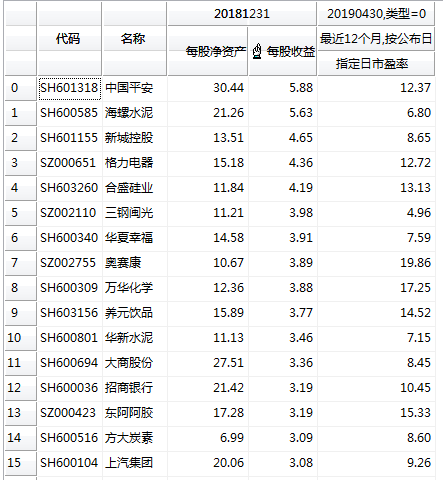Viewport: 443px width, 480px height.
Task: Select the row header numbered 0
Action: 20,88
